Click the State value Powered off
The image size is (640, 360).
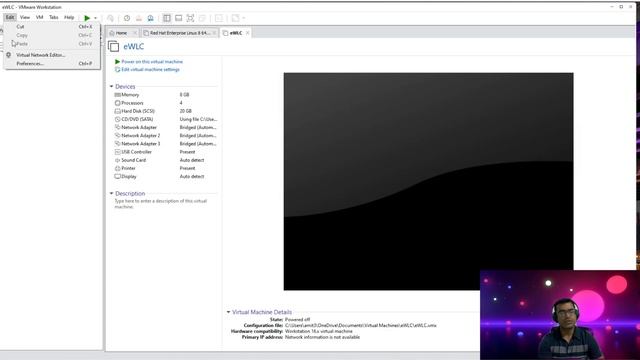(298, 320)
